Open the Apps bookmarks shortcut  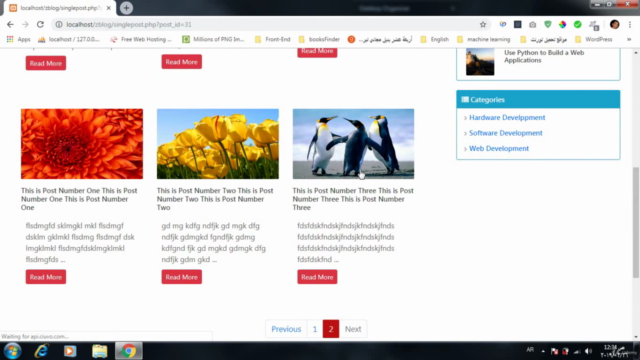click(x=18, y=39)
